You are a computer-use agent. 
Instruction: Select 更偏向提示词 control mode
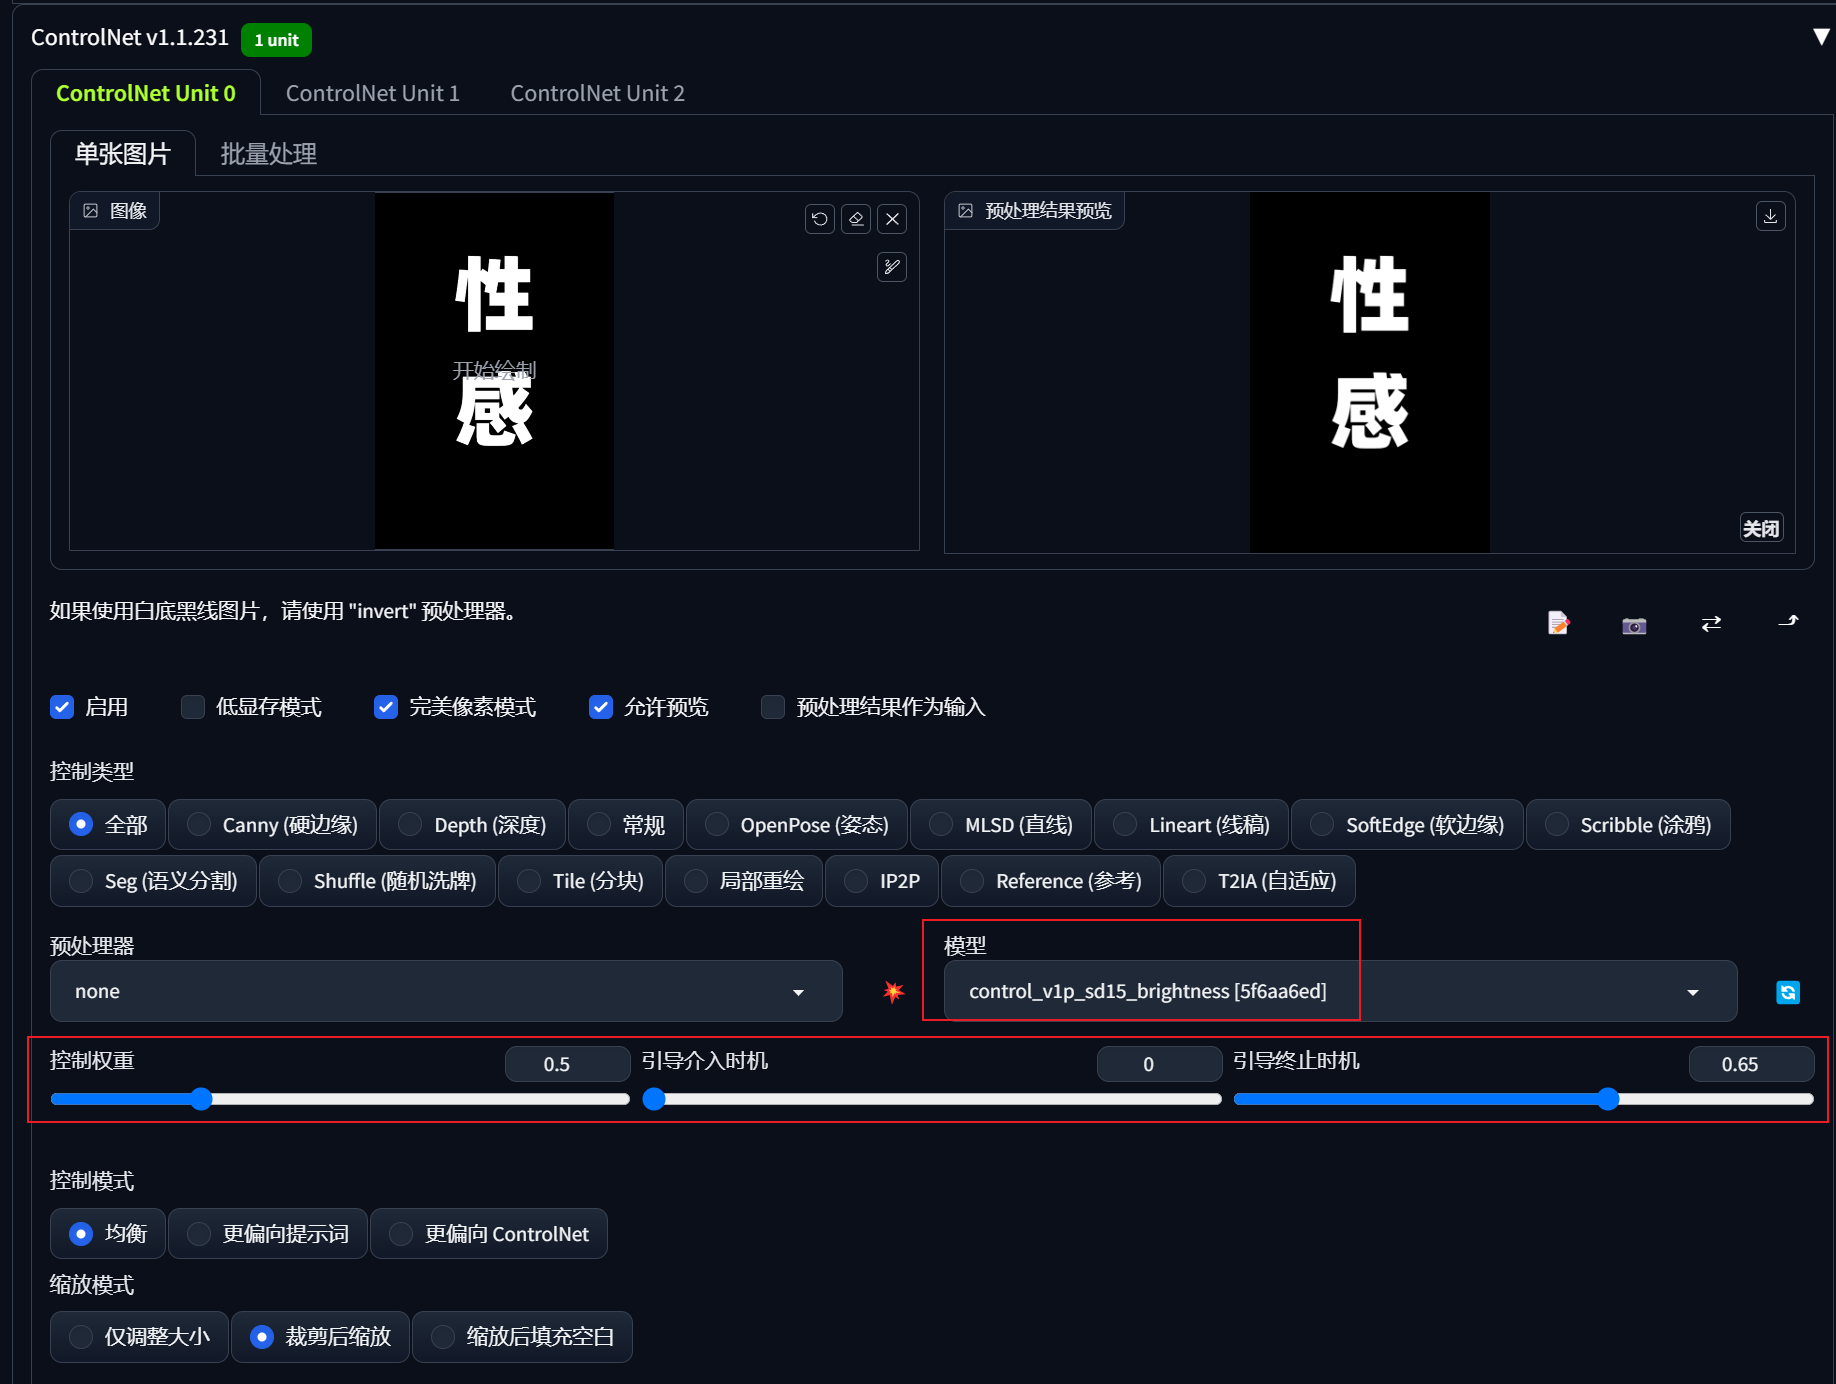click(268, 1234)
